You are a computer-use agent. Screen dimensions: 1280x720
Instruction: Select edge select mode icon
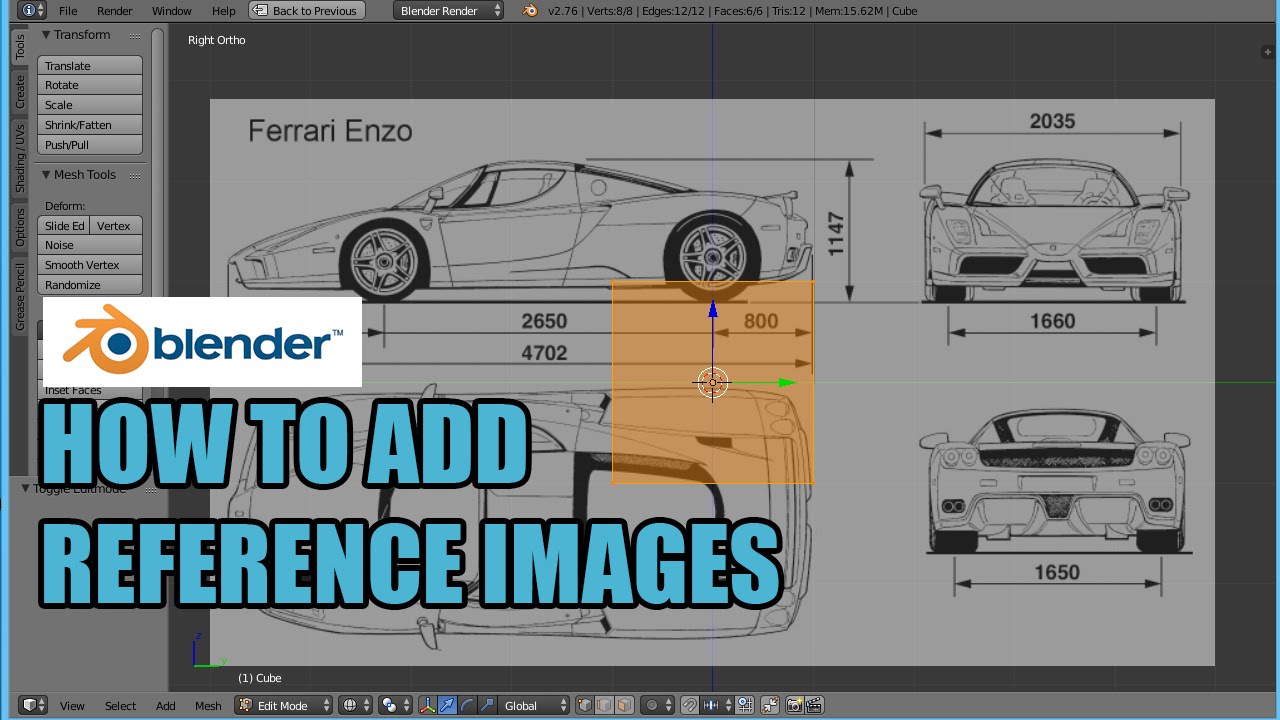pos(605,705)
